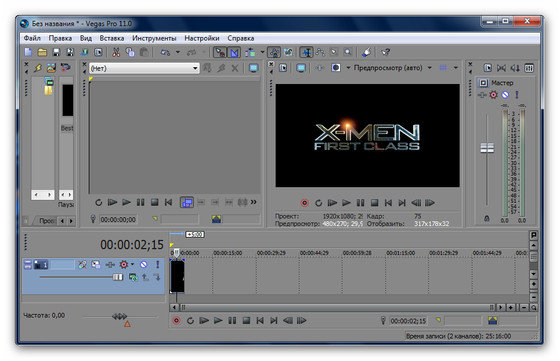Open the Вставка menu

click(112, 38)
